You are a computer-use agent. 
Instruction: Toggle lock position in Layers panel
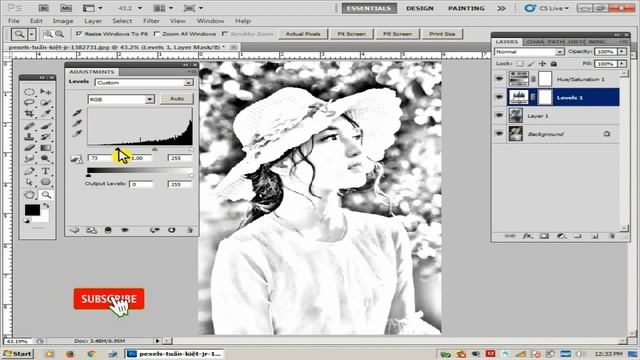[542, 64]
